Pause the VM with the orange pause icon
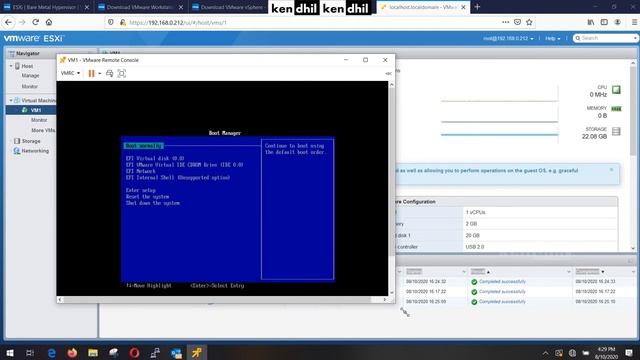 click(91, 73)
